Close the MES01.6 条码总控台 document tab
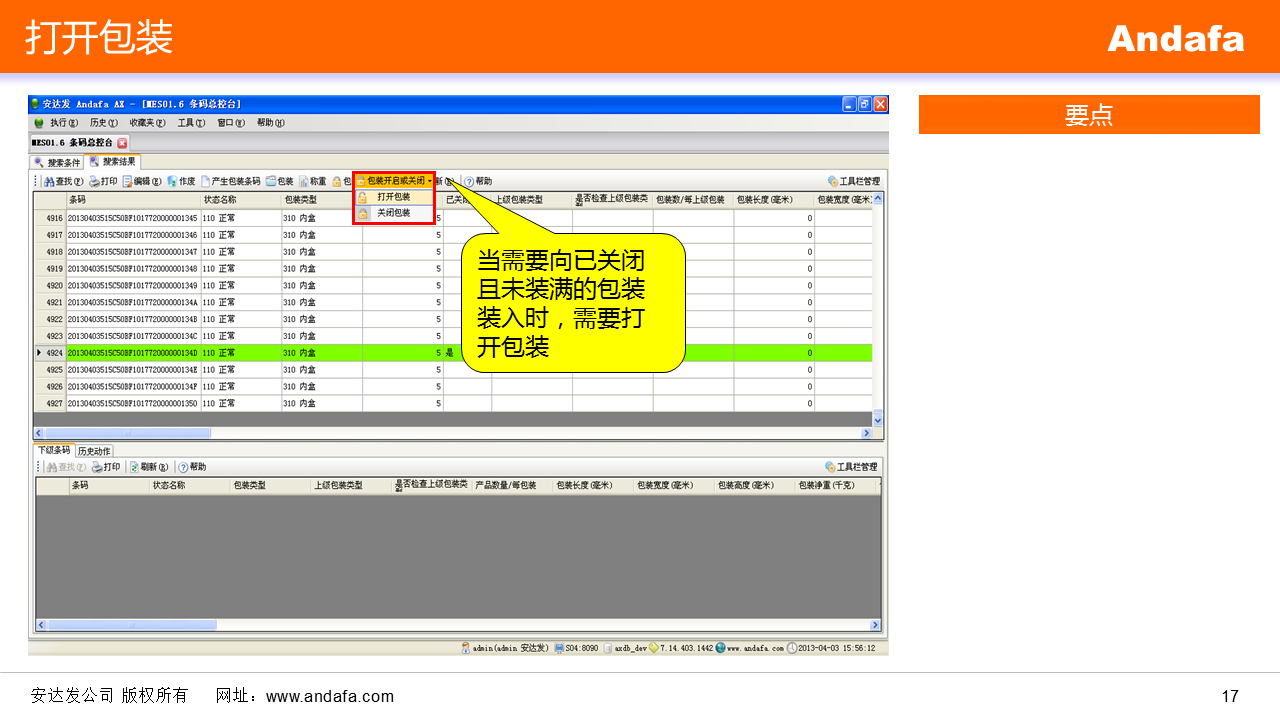The width and height of the screenshot is (1280, 720). pos(123,143)
